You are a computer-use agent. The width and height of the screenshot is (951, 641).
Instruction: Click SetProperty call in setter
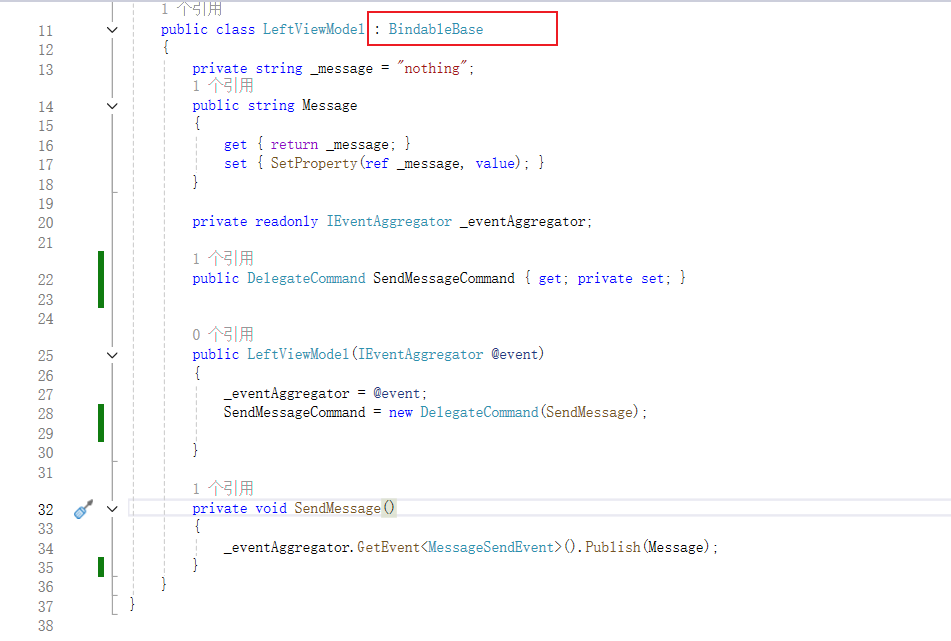(314, 163)
